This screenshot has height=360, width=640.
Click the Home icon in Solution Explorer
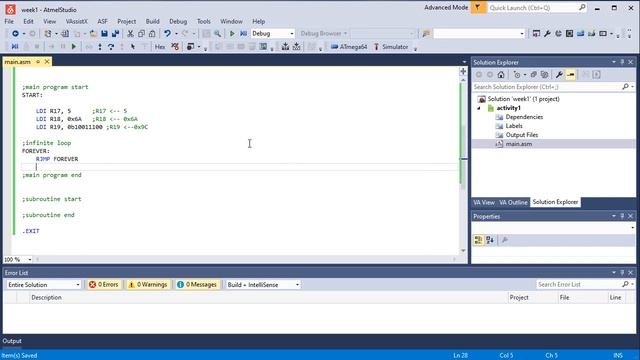pos(501,75)
